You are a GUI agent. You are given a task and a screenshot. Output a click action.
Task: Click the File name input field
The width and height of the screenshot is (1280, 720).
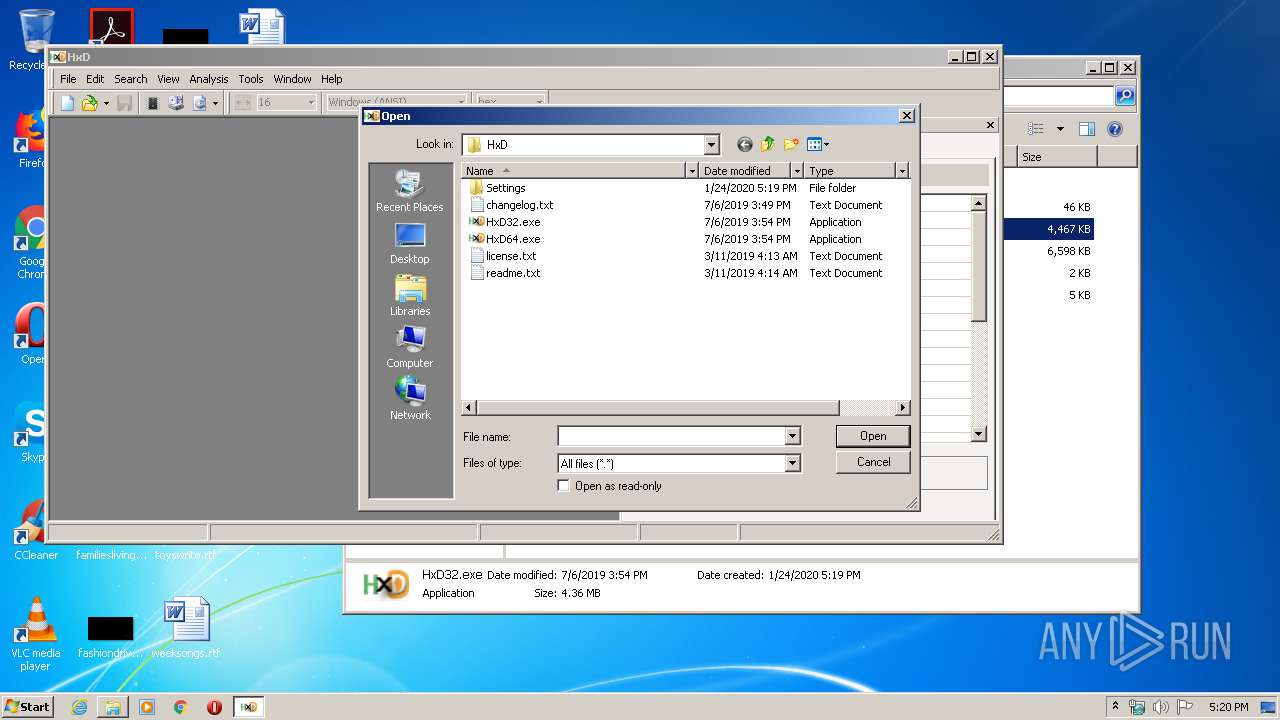pyautogui.click(x=671, y=436)
